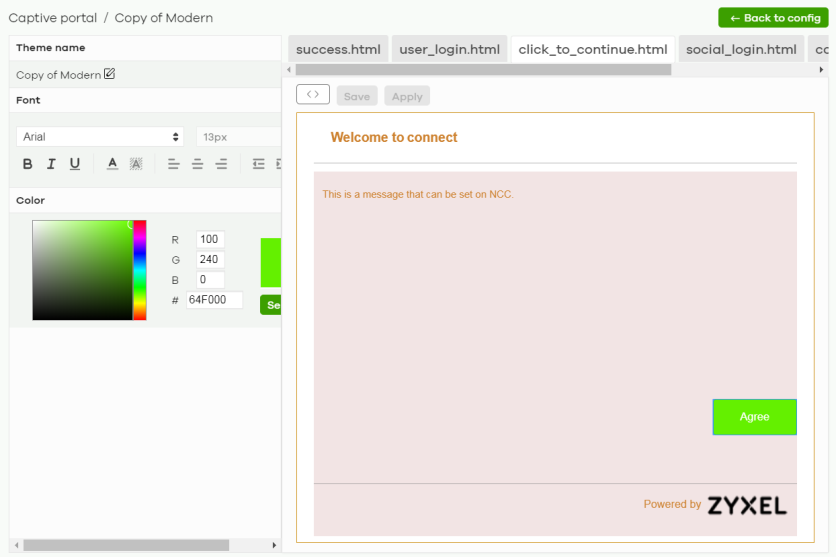
Task: Decrease text indent
Action: pos(258,164)
